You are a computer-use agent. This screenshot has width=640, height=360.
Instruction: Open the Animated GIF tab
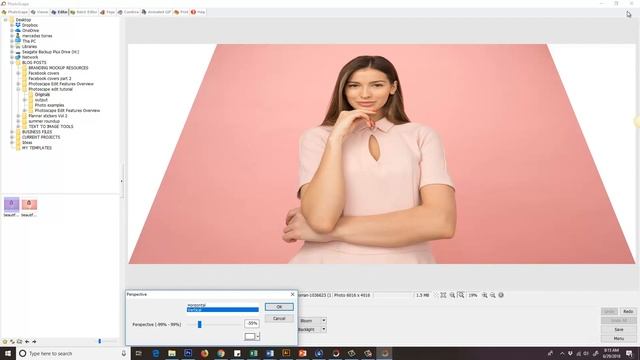(156, 12)
